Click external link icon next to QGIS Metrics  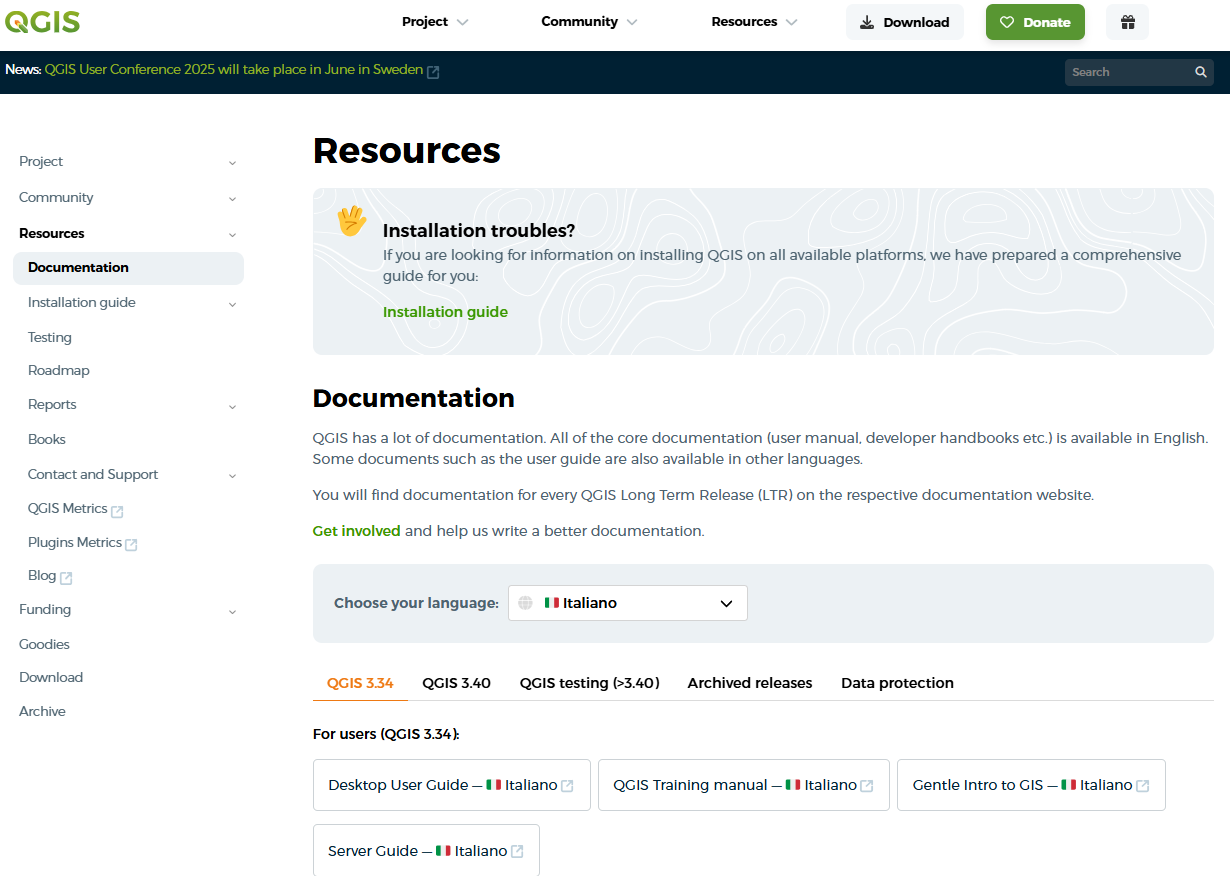click(x=117, y=511)
